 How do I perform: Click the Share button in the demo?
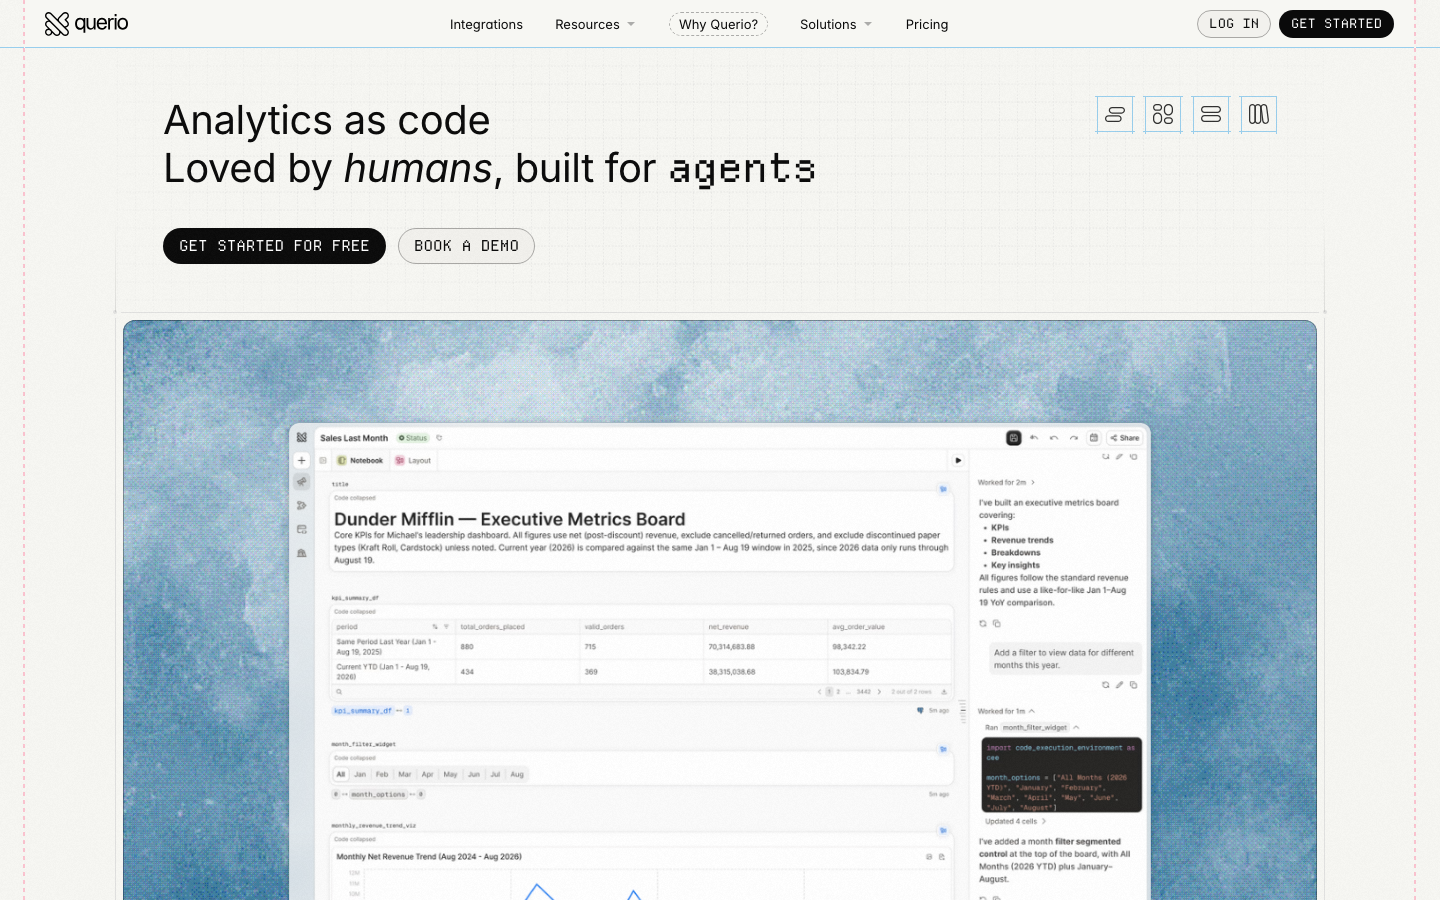point(1125,438)
